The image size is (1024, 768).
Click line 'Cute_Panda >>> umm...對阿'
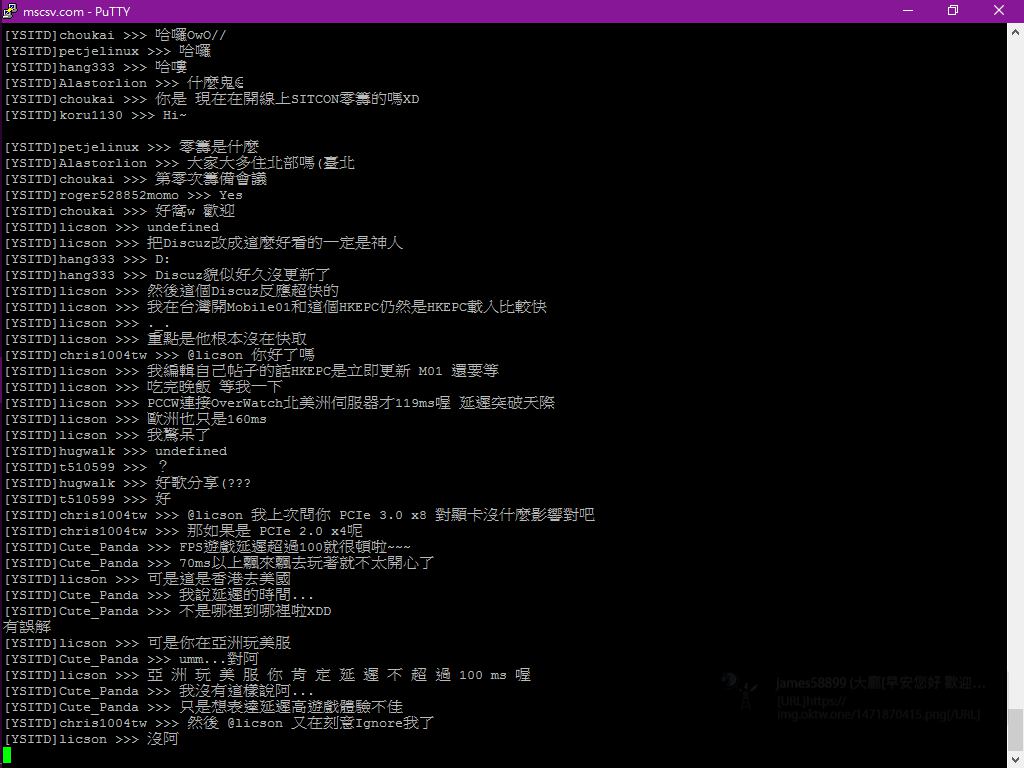(131, 659)
